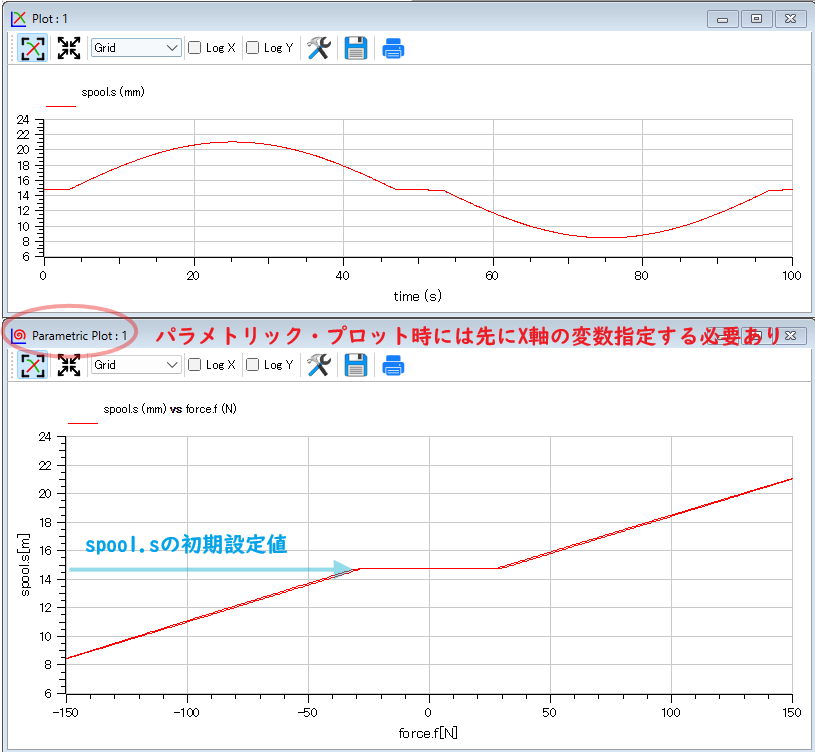Toggle Log Y in Parametric Plot window
This screenshot has width=815, height=752.
point(252,365)
